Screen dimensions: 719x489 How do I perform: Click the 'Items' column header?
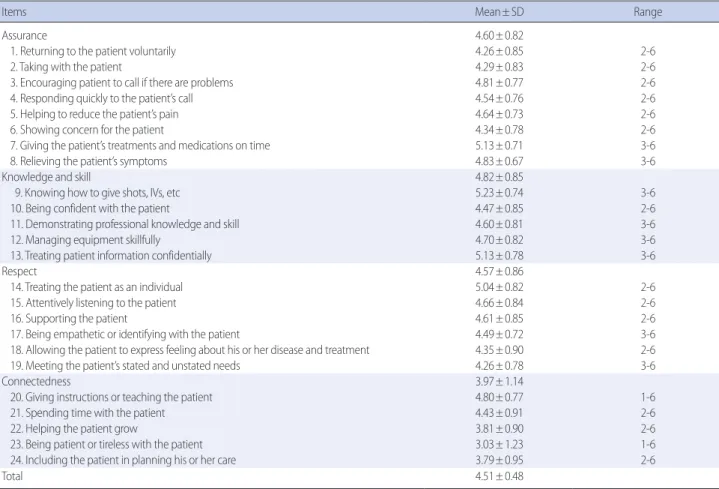click(x=14, y=12)
